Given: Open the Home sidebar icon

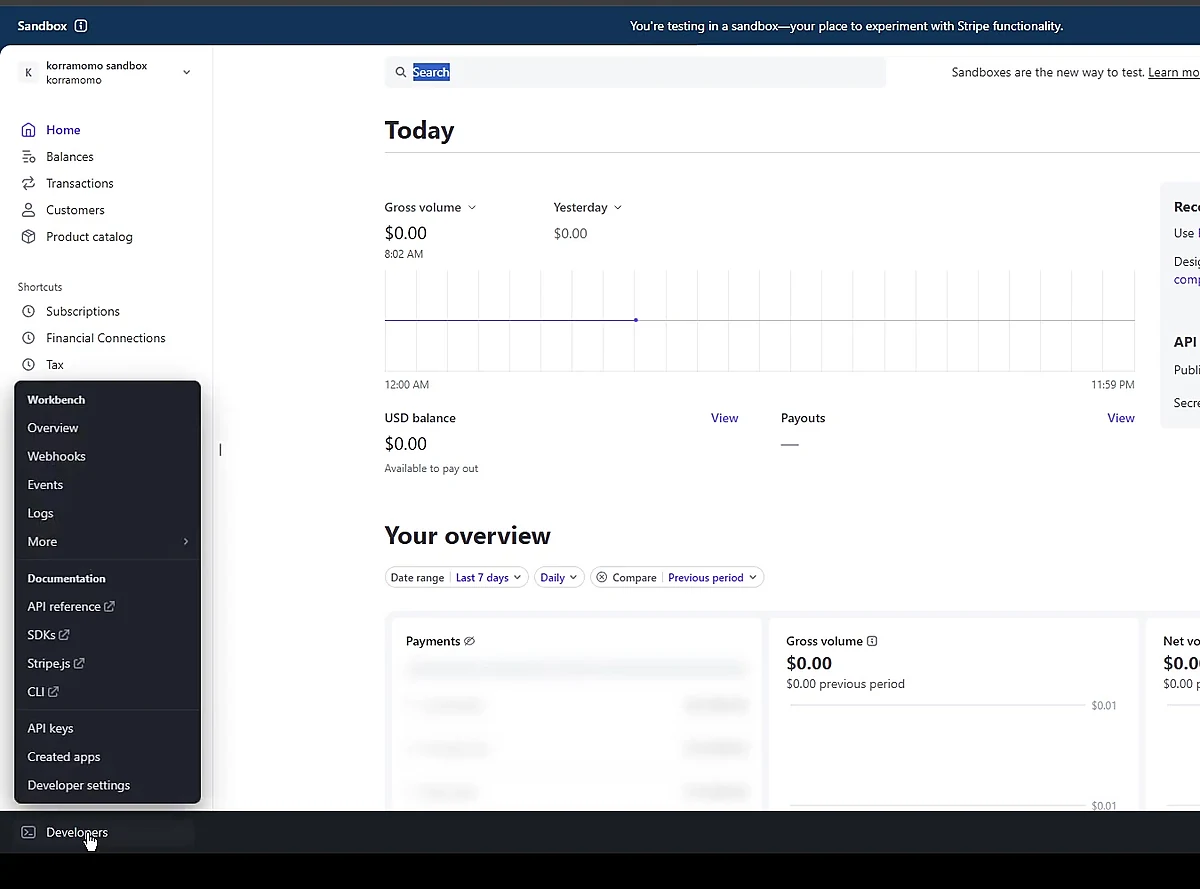Looking at the screenshot, I should click(x=29, y=130).
